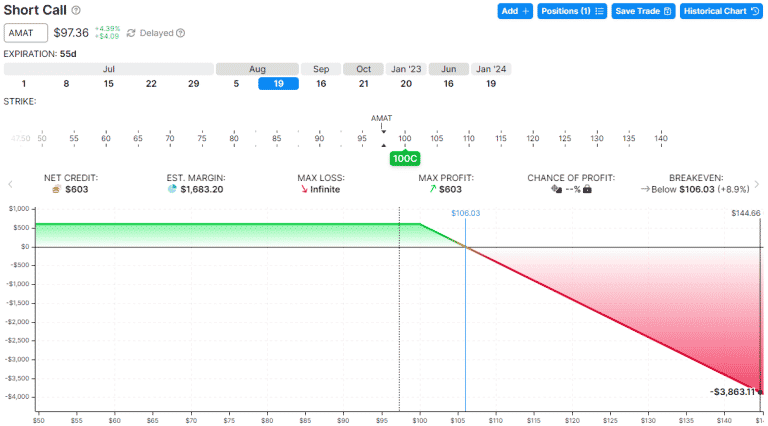Viewport: 768px width, 426px height.
Task: Select the Aug 19 expiration date
Action: [278, 84]
